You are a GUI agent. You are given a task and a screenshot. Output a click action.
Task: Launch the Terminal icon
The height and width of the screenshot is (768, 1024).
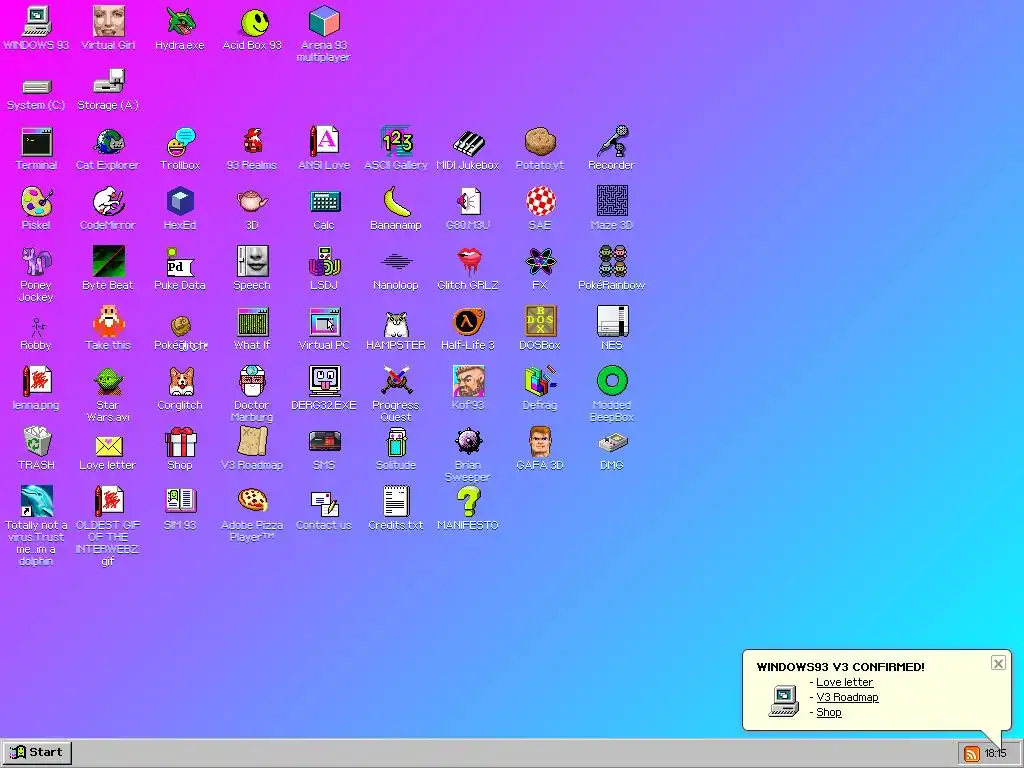(x=37, y=142)
